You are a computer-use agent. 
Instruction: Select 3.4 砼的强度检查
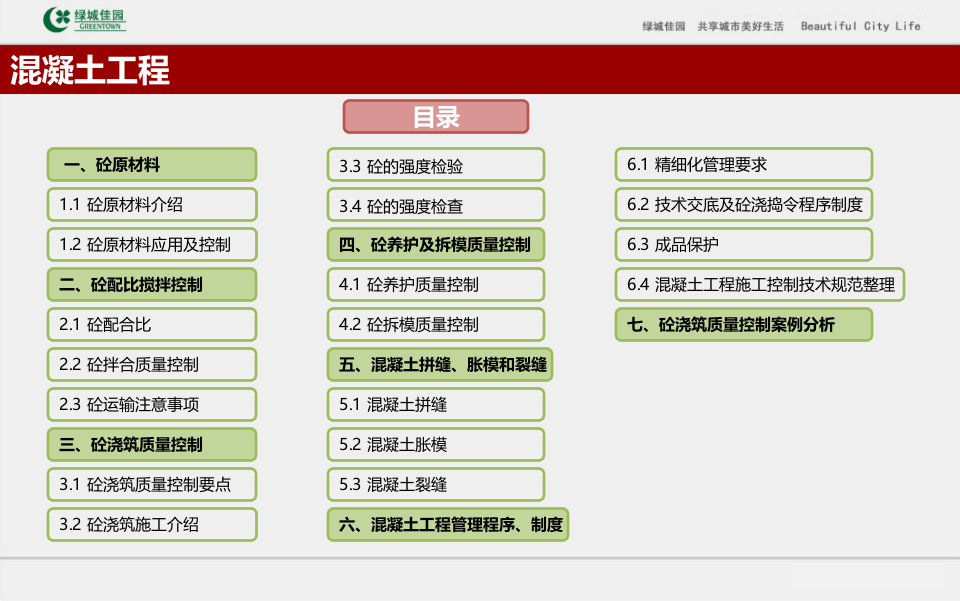tap(436, 204)
